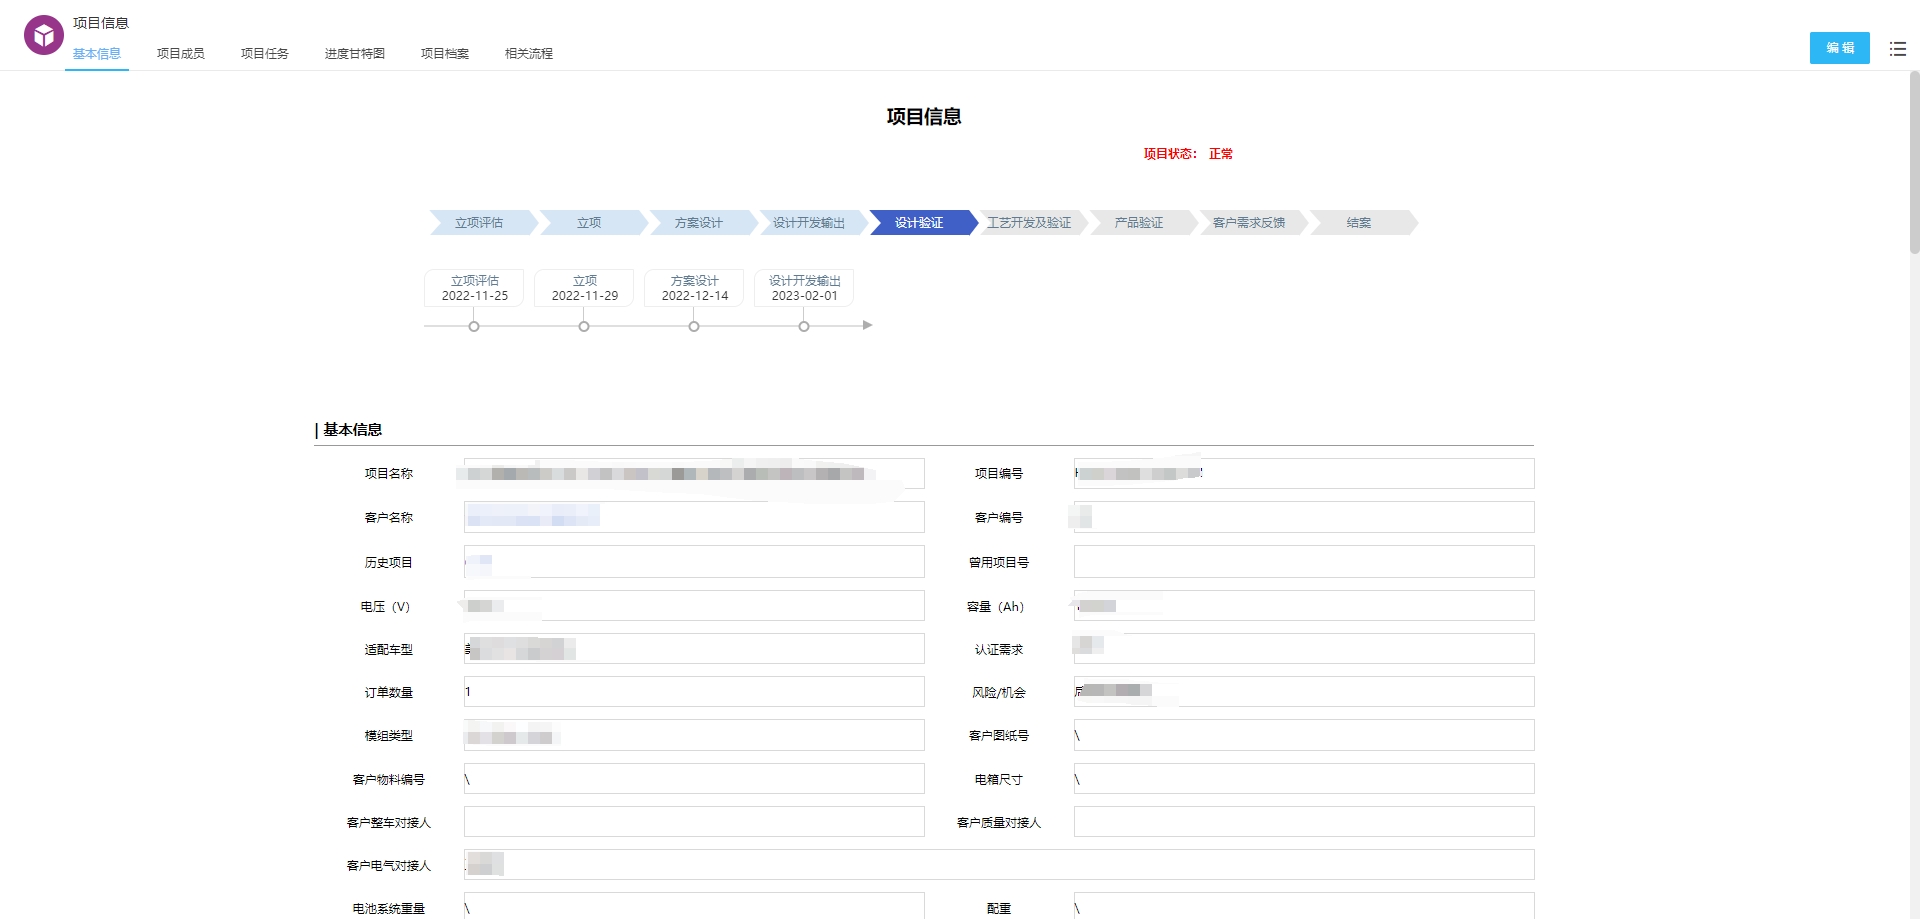Screen dimensions: 1920x919
Task: Click the 风险/机会 input field
Action: 1304,692
